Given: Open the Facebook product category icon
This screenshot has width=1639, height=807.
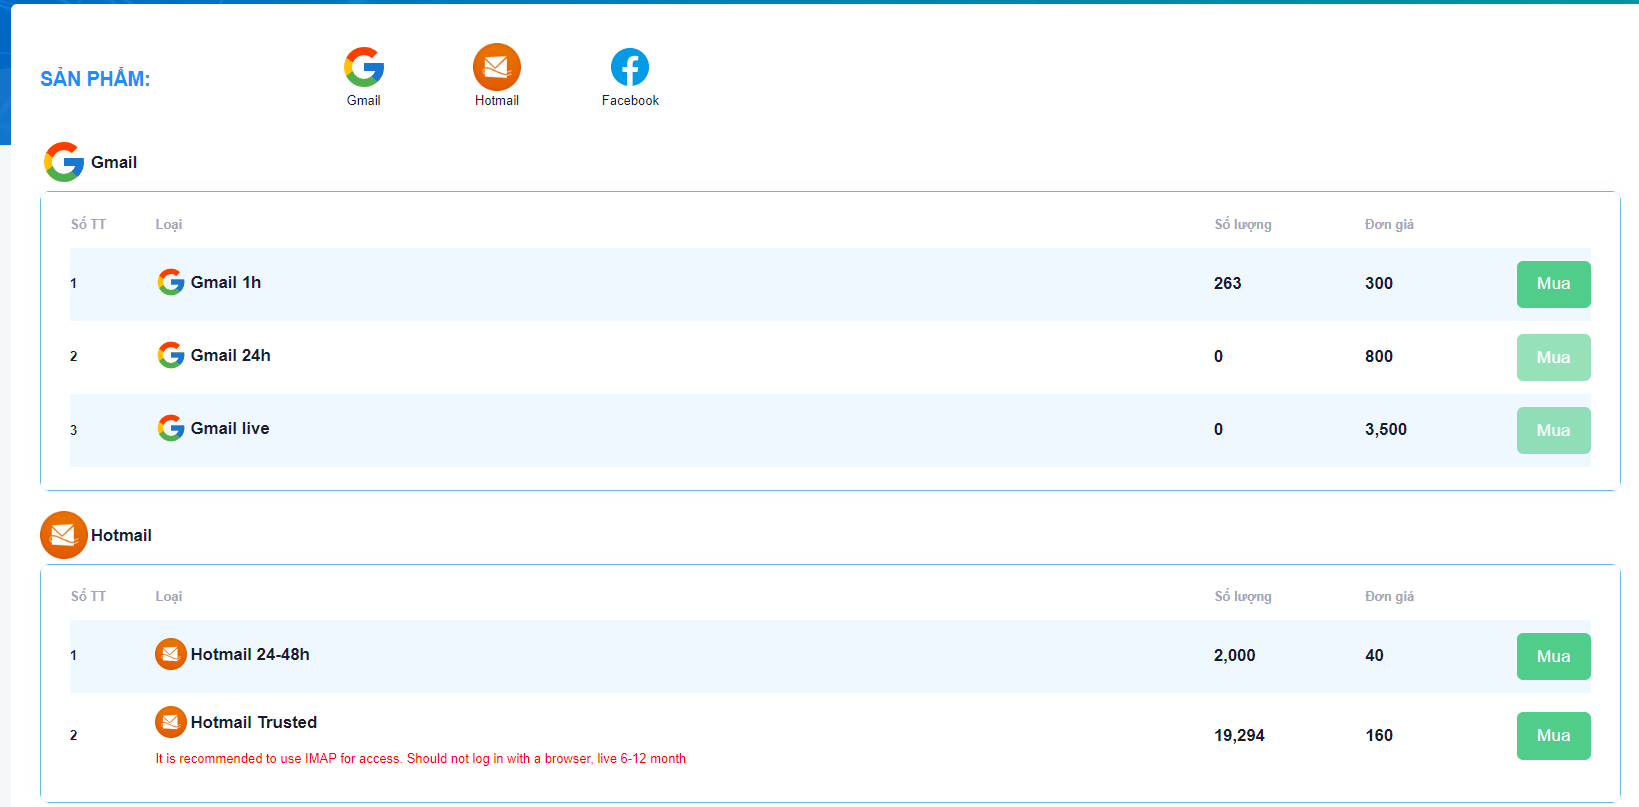Looking at the screenshot, I should coord(630,67).
